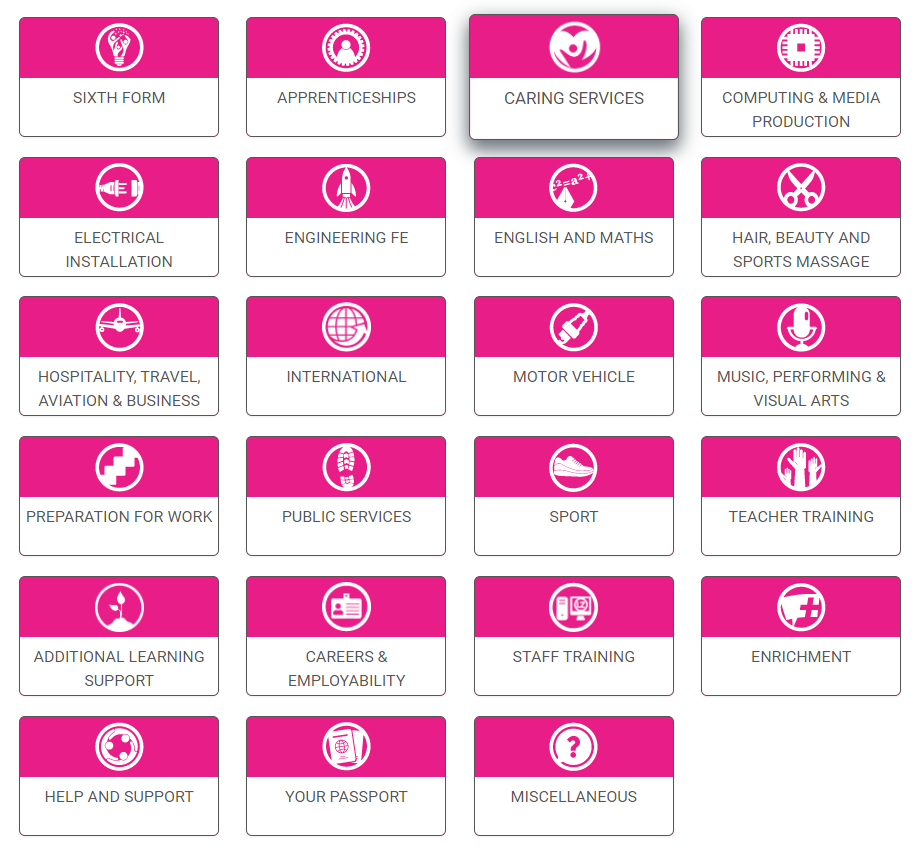This screenshot has width=921, height=854.
Task: Open MISCELLANEOUS category label
Action: tap(573, 796)
